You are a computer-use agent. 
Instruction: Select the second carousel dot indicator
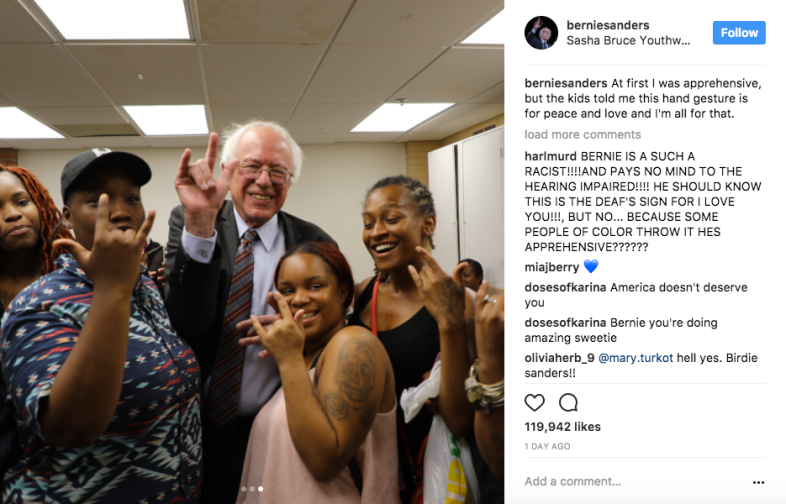pyautogui.click(x=252, y=488)
